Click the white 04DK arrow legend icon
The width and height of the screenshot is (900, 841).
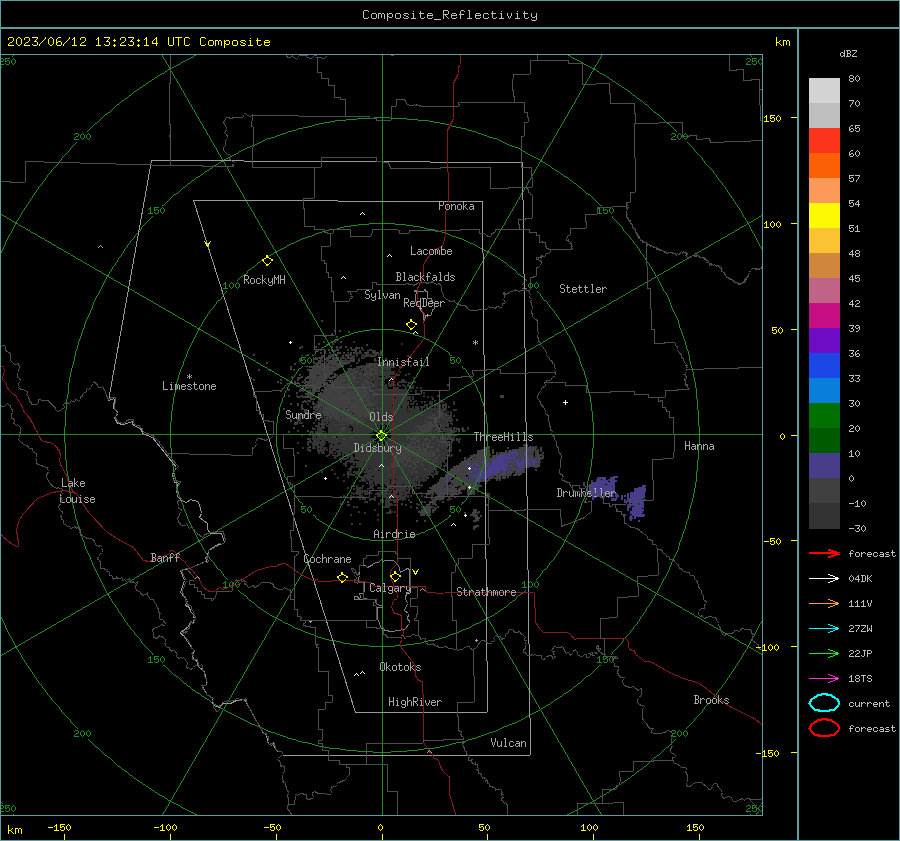824,579
